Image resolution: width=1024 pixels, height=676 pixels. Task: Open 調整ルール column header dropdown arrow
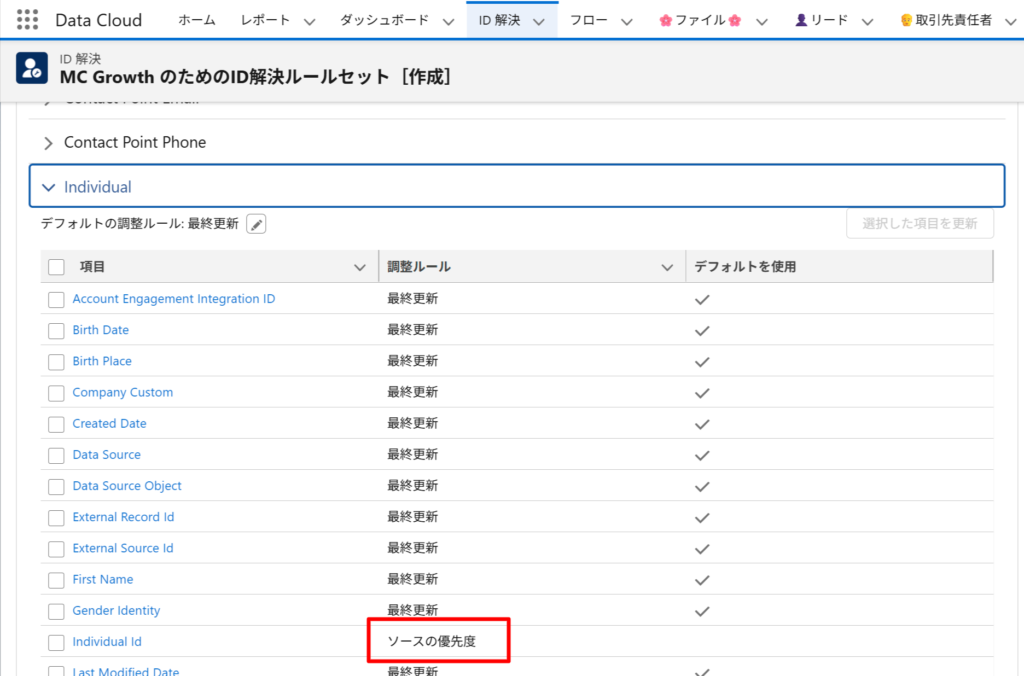click(x=667, y=267)
